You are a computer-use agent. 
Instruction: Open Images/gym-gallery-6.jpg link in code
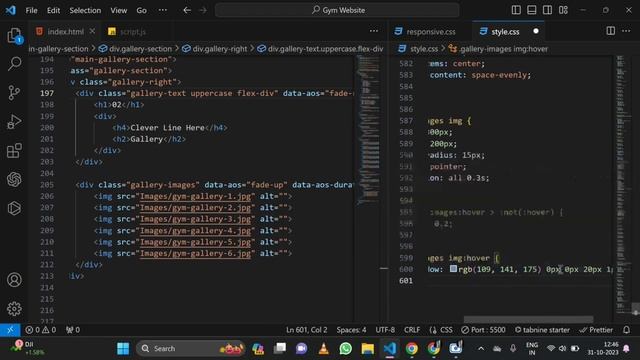195,253
